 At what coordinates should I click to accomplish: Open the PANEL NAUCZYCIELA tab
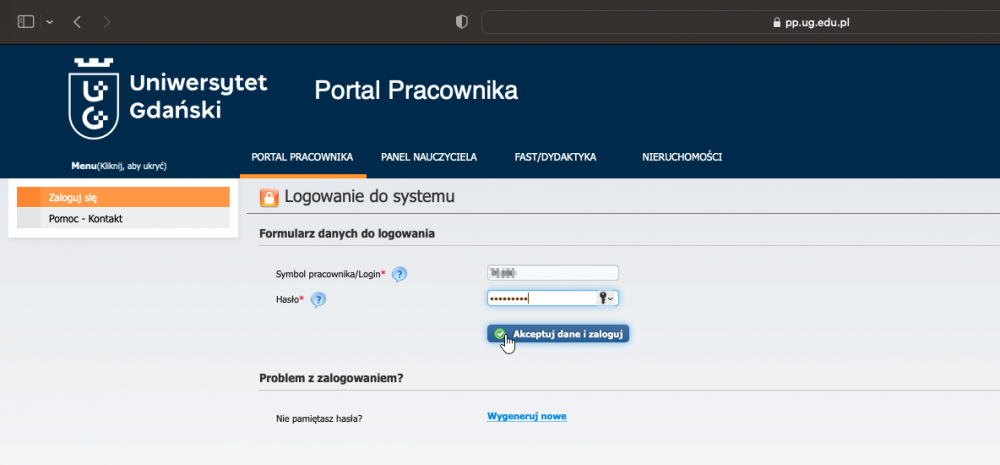click(429, 157)
